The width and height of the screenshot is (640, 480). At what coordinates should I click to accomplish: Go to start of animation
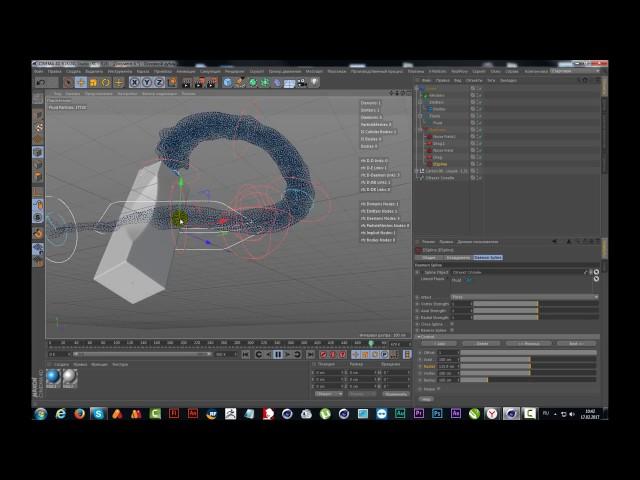246,355
